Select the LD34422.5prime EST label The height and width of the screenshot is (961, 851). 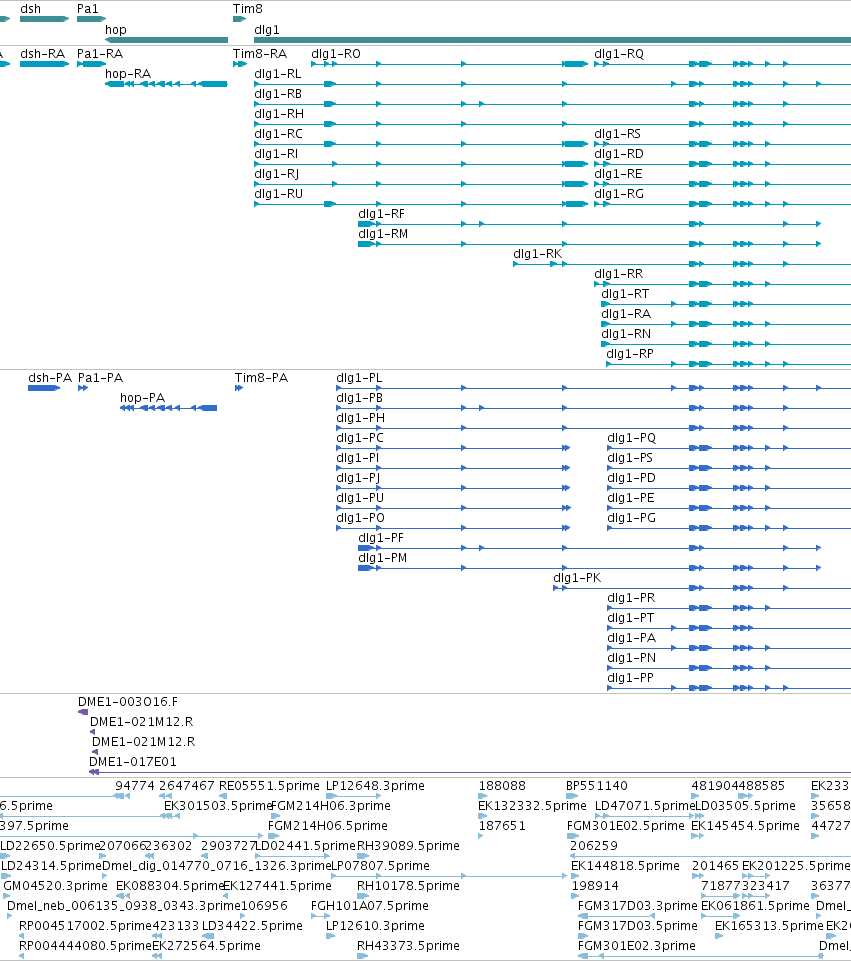tap(252, 926)
